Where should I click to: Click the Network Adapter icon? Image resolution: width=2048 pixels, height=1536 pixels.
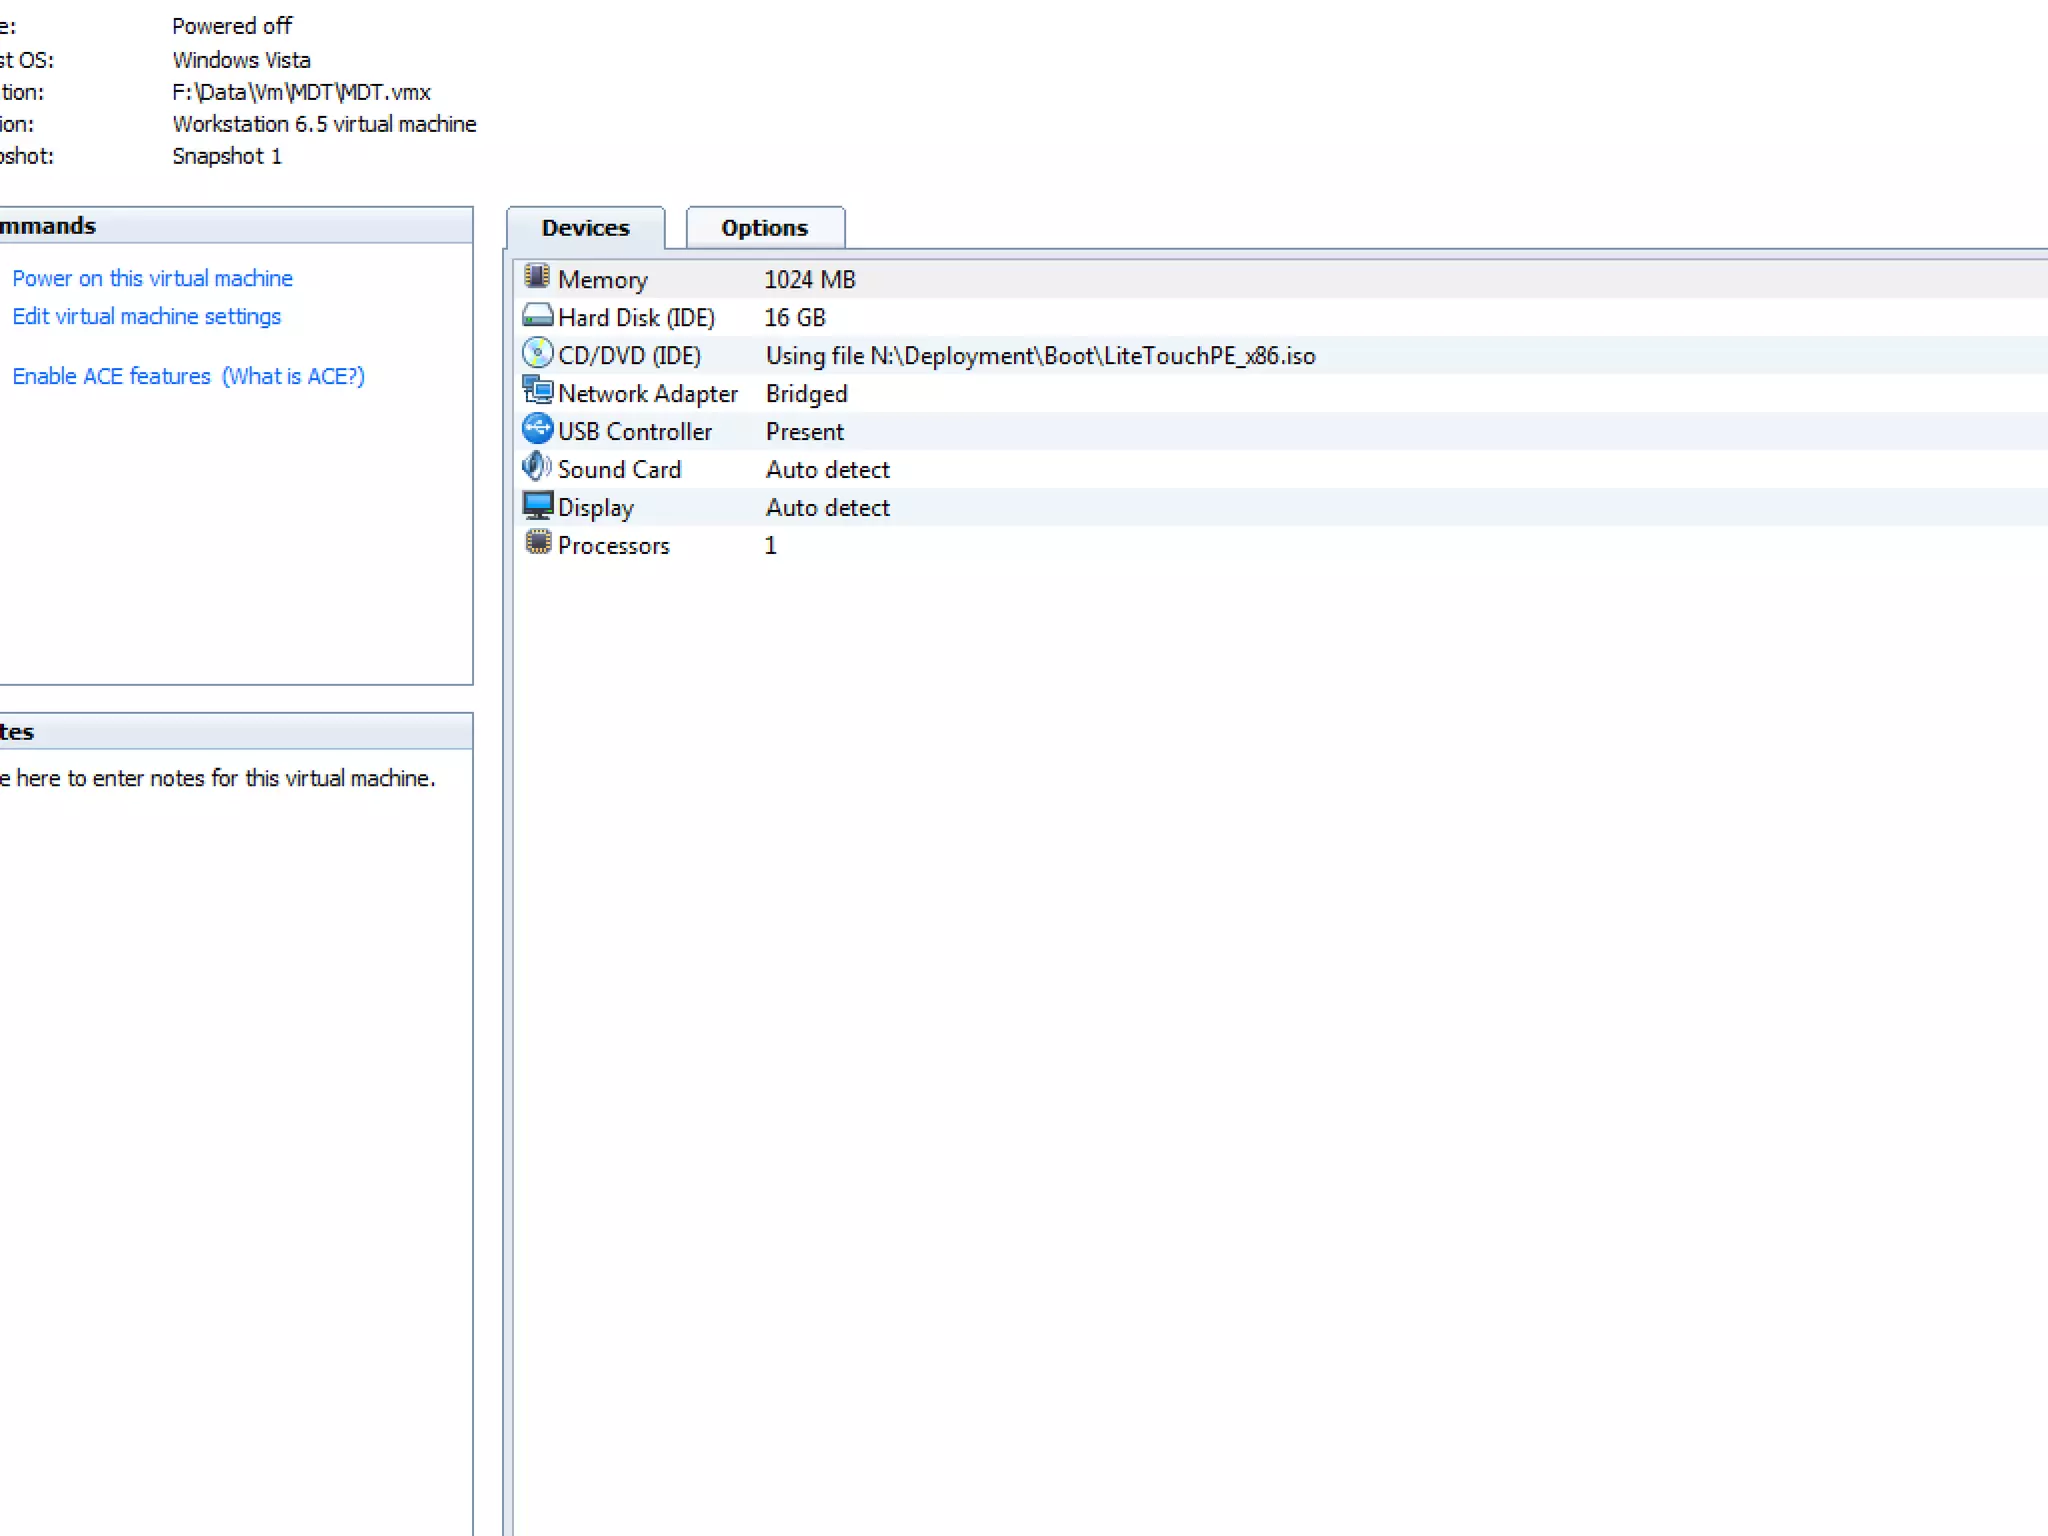(x=537, y=391)
